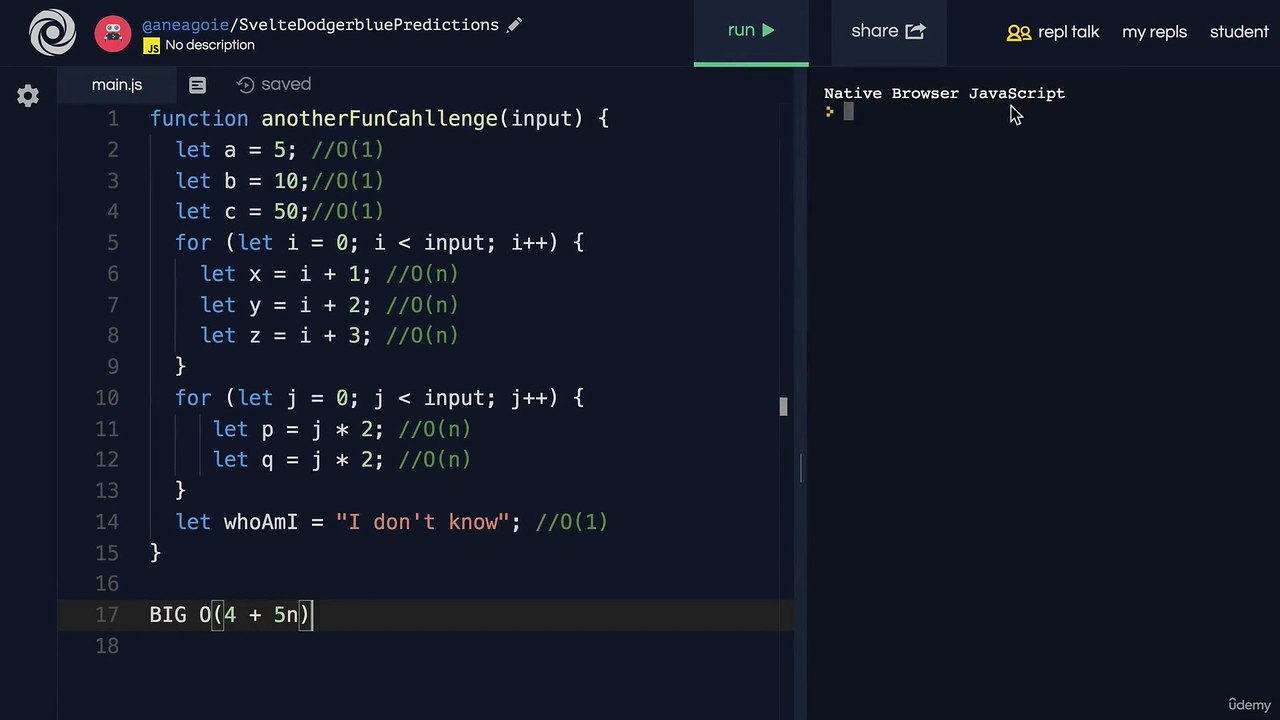Open repl talk community link
This screenshot has width=1280, height=720.
click(1053, 32)
